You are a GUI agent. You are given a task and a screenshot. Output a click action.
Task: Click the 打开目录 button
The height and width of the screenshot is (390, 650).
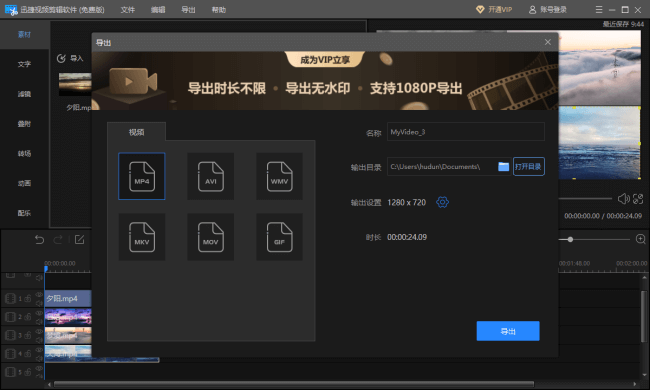pyautogui.click(x=529, y=167)
